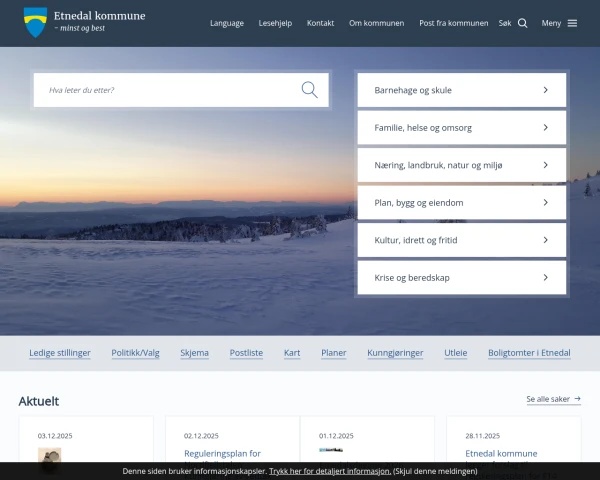Click the Etnedal kommune shield logo
The height and width of the screenshot is (480, 600).
coord(35,21)
